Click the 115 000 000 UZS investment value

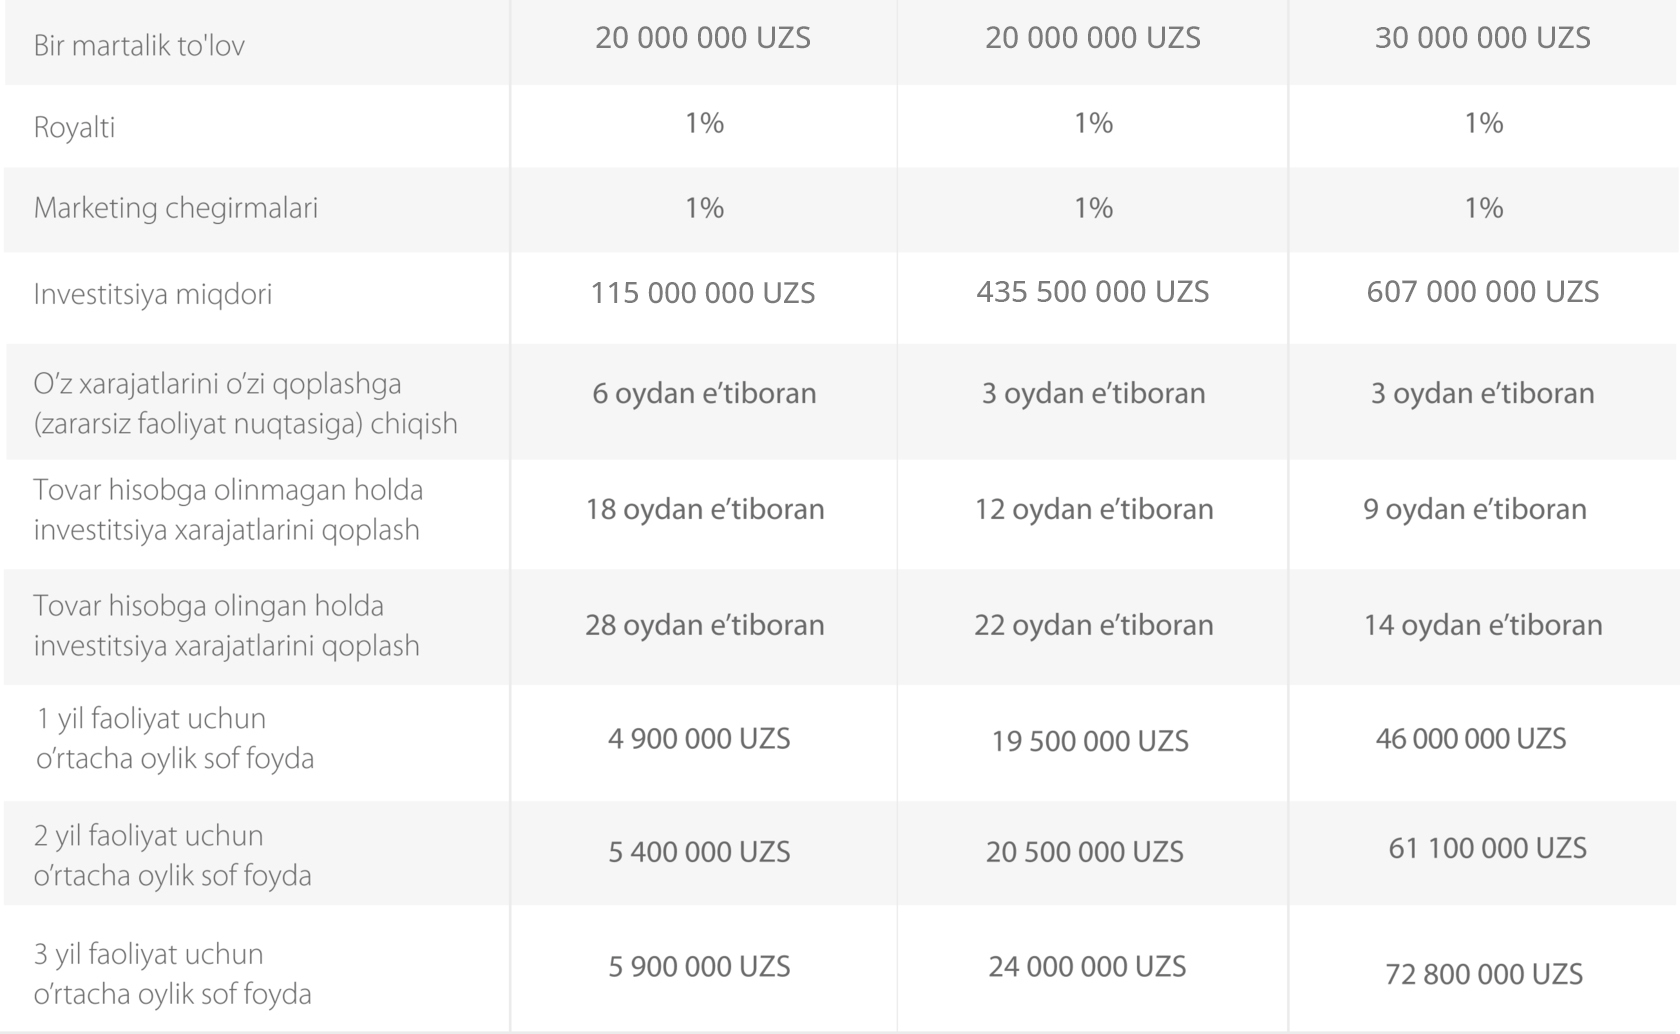coord(703,293)
